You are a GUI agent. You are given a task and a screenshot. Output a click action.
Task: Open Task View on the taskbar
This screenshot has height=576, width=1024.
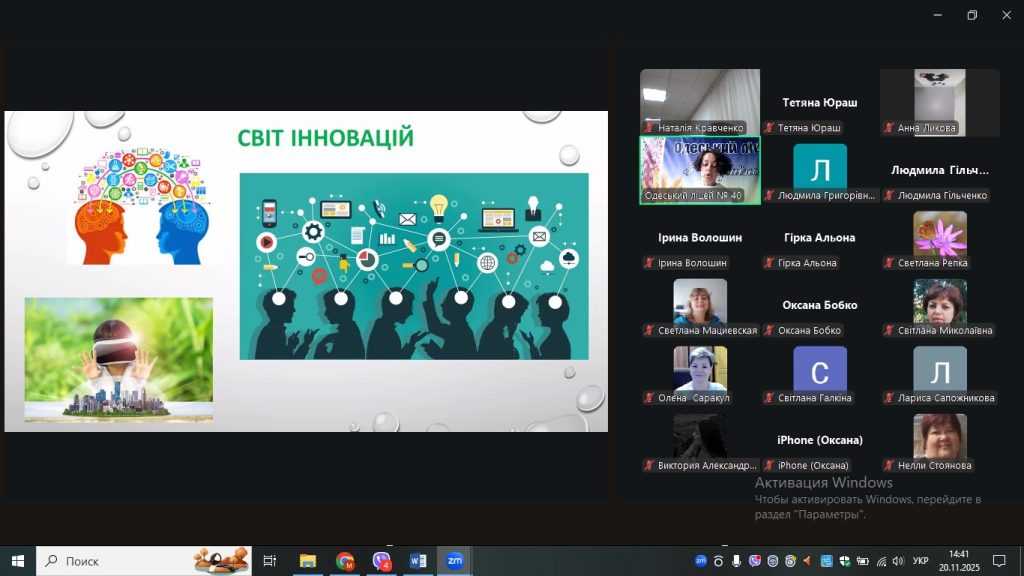[269, 561]
